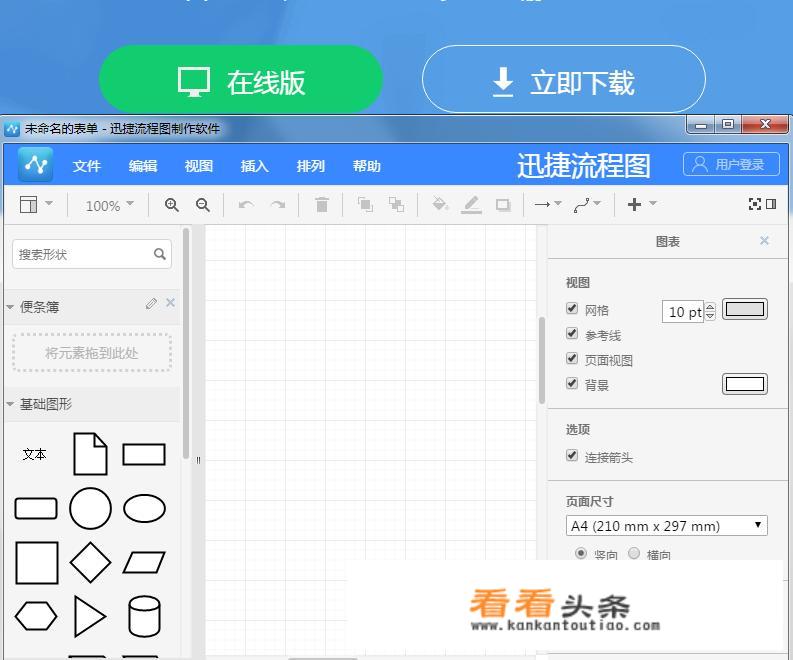Click the search magnifier in shape search box
Image resolution: width=793 pixels, height=660 pixels.
pyautogui.click(x=160, y=254)
